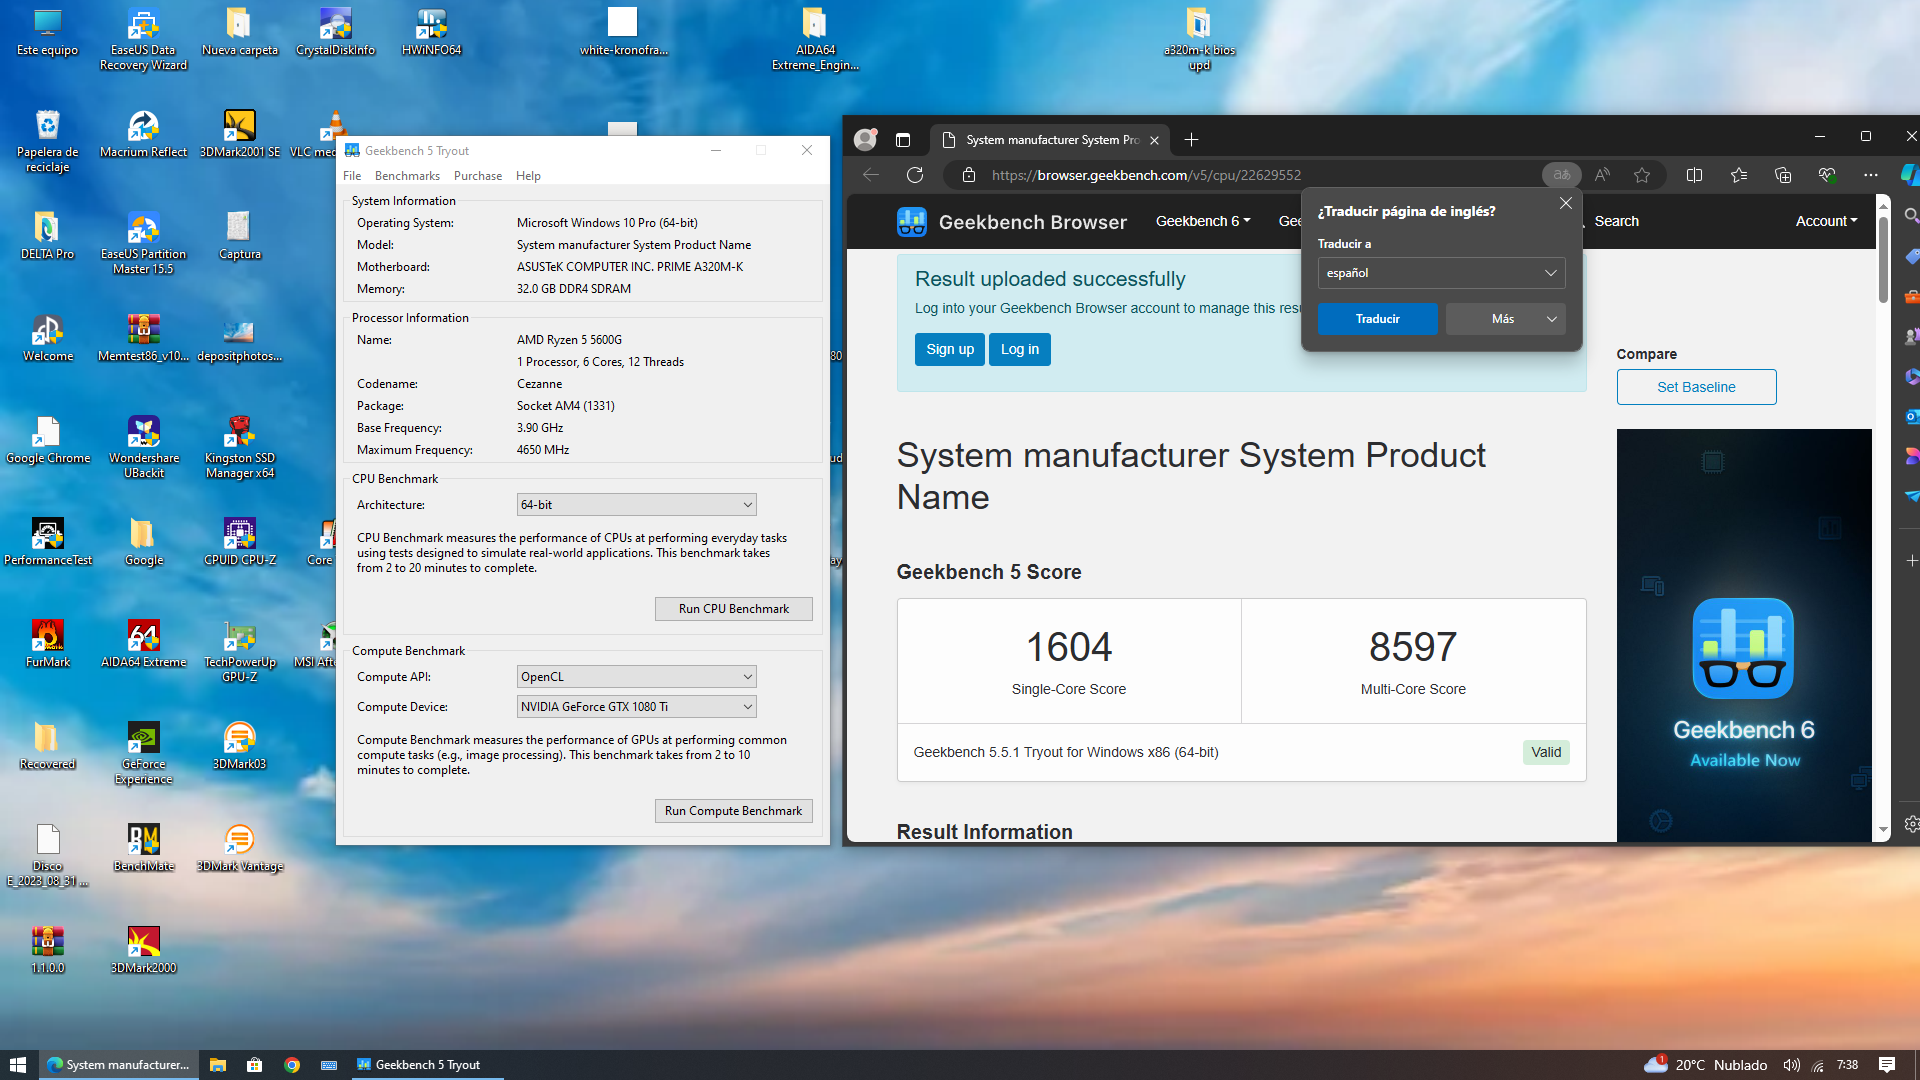
Task: Click the 8597 Multi-Core Score value
Action: (1412, 647)
